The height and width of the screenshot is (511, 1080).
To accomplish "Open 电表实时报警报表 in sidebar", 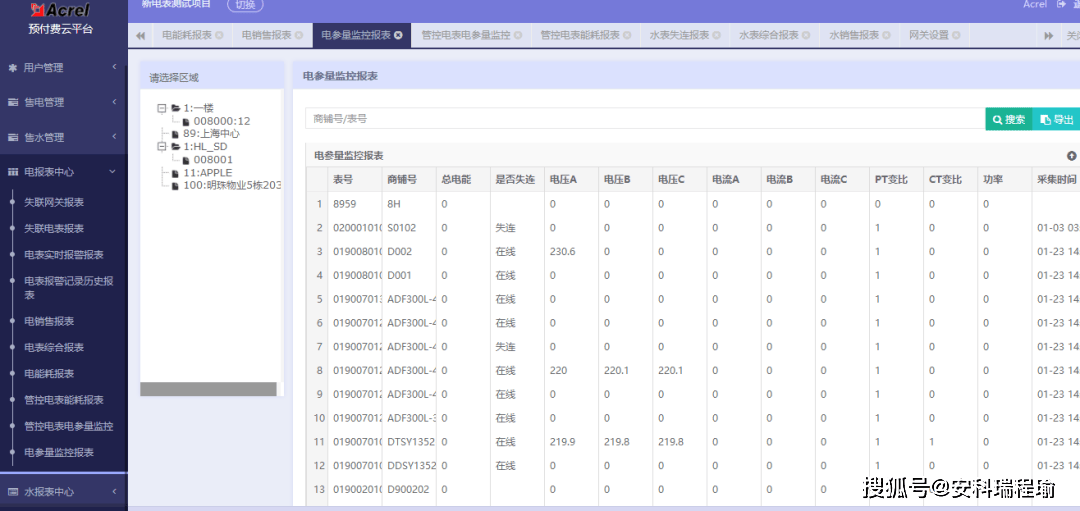I will [x=64, y=255].
